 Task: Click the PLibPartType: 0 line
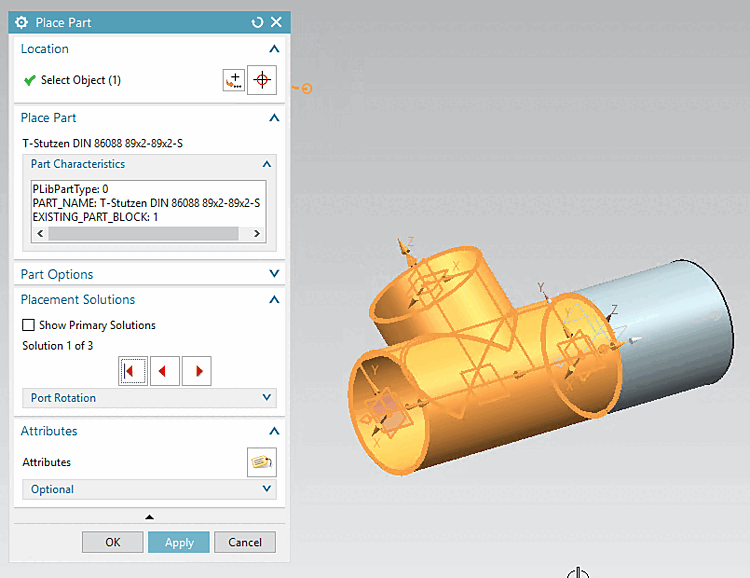pyautogui.click(x=70, y=189)
